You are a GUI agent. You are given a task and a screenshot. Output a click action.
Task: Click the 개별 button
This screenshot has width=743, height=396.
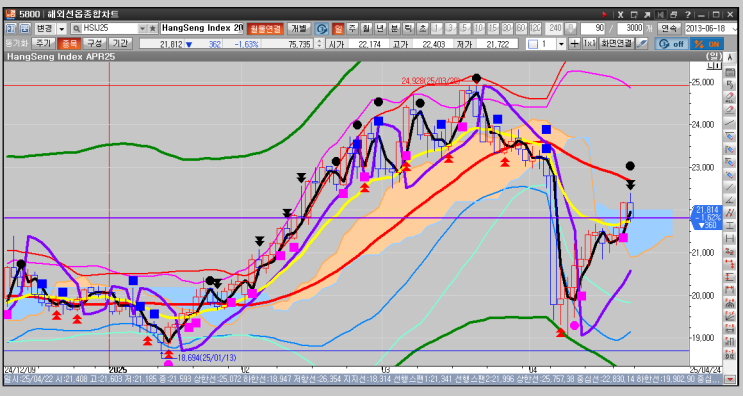299,29
